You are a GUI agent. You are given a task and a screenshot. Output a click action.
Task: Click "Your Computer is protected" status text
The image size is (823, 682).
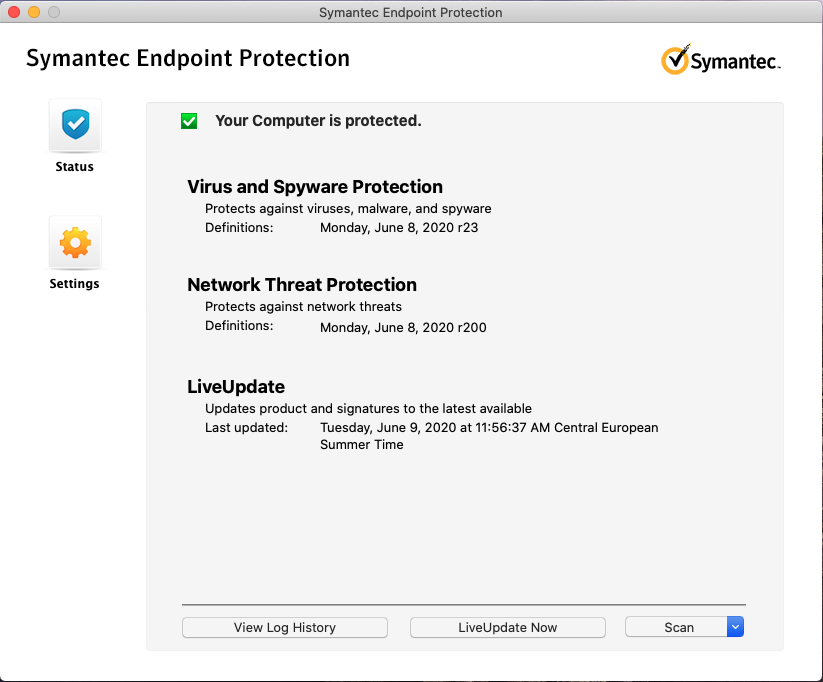point(318,121)
